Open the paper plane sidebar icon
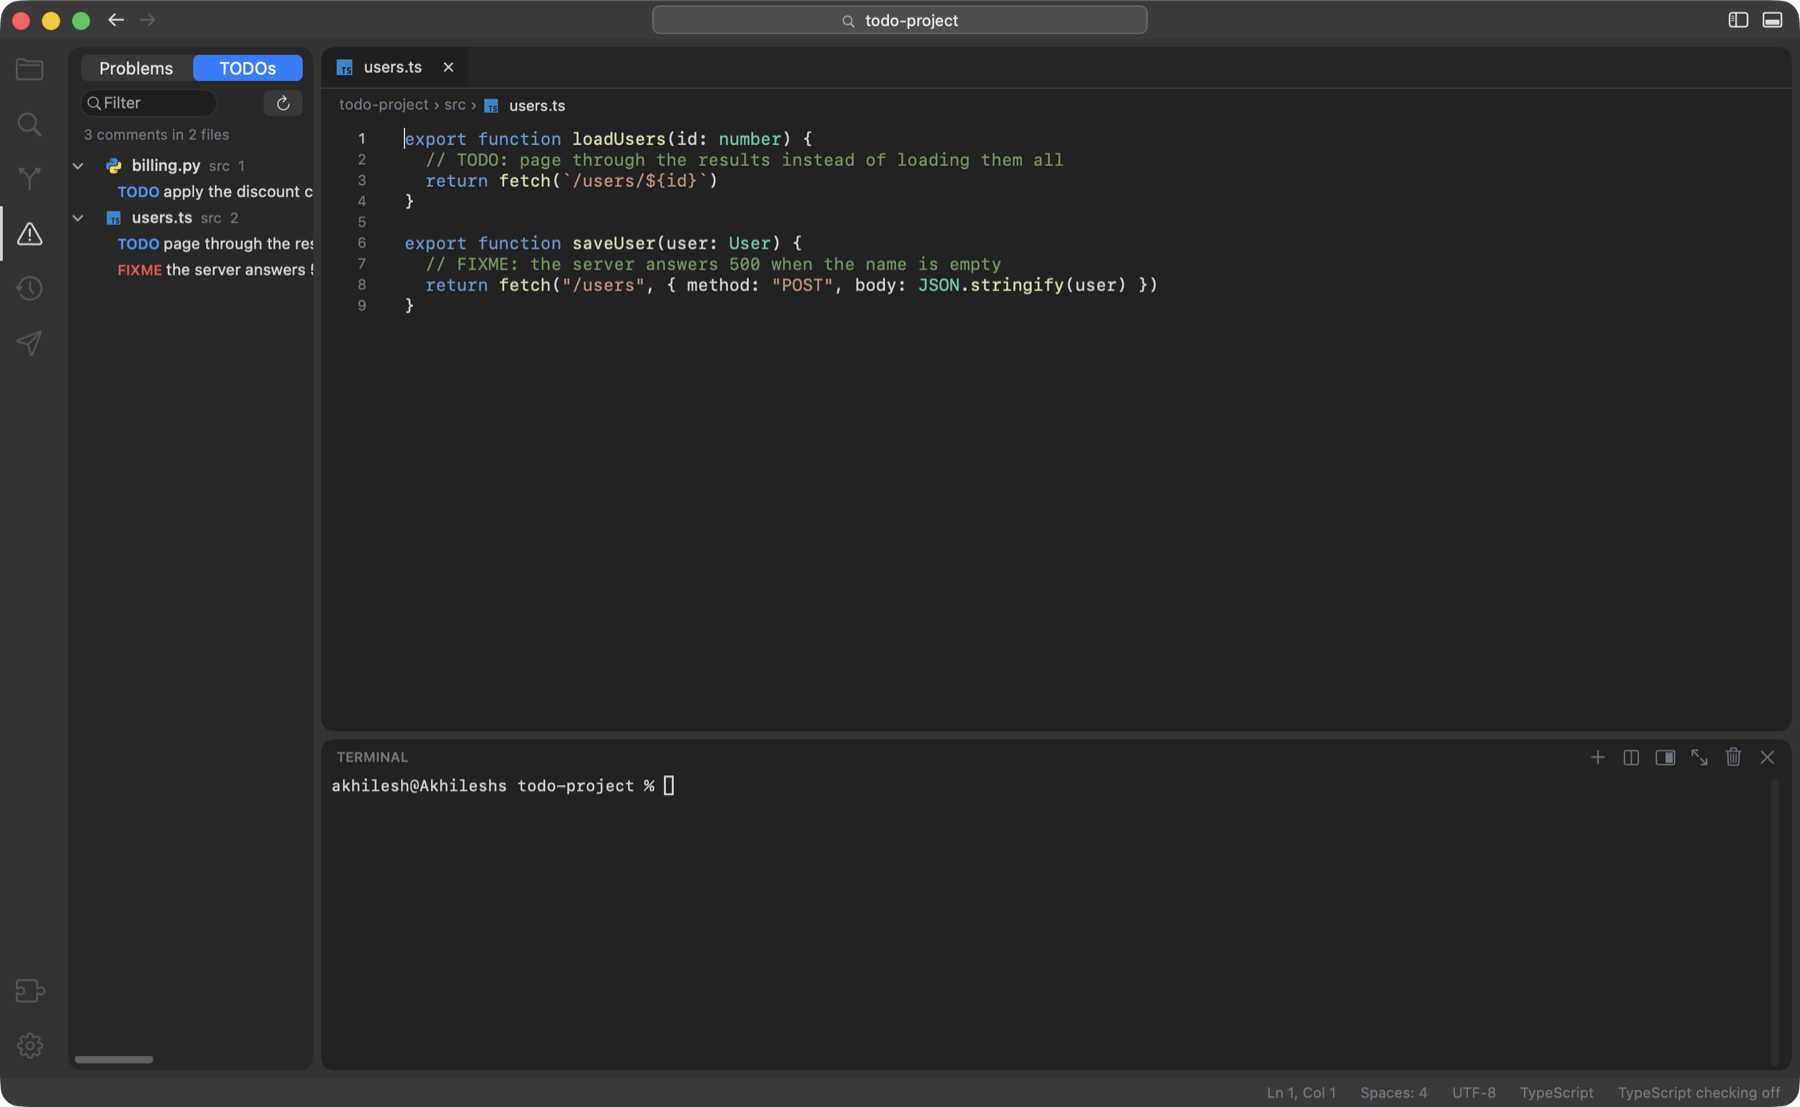Image resolution: width=1800 pixels, height=1107 pixels. 30,343
